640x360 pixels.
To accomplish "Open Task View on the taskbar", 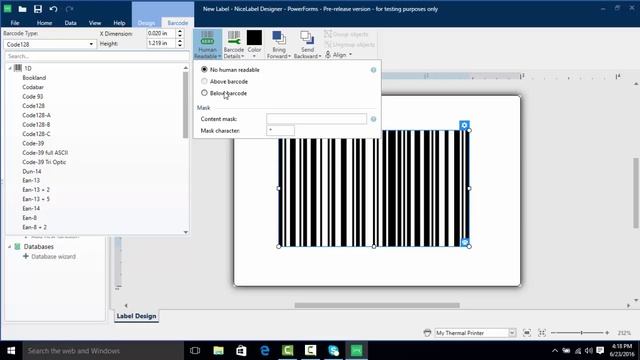I will point(195,350).
